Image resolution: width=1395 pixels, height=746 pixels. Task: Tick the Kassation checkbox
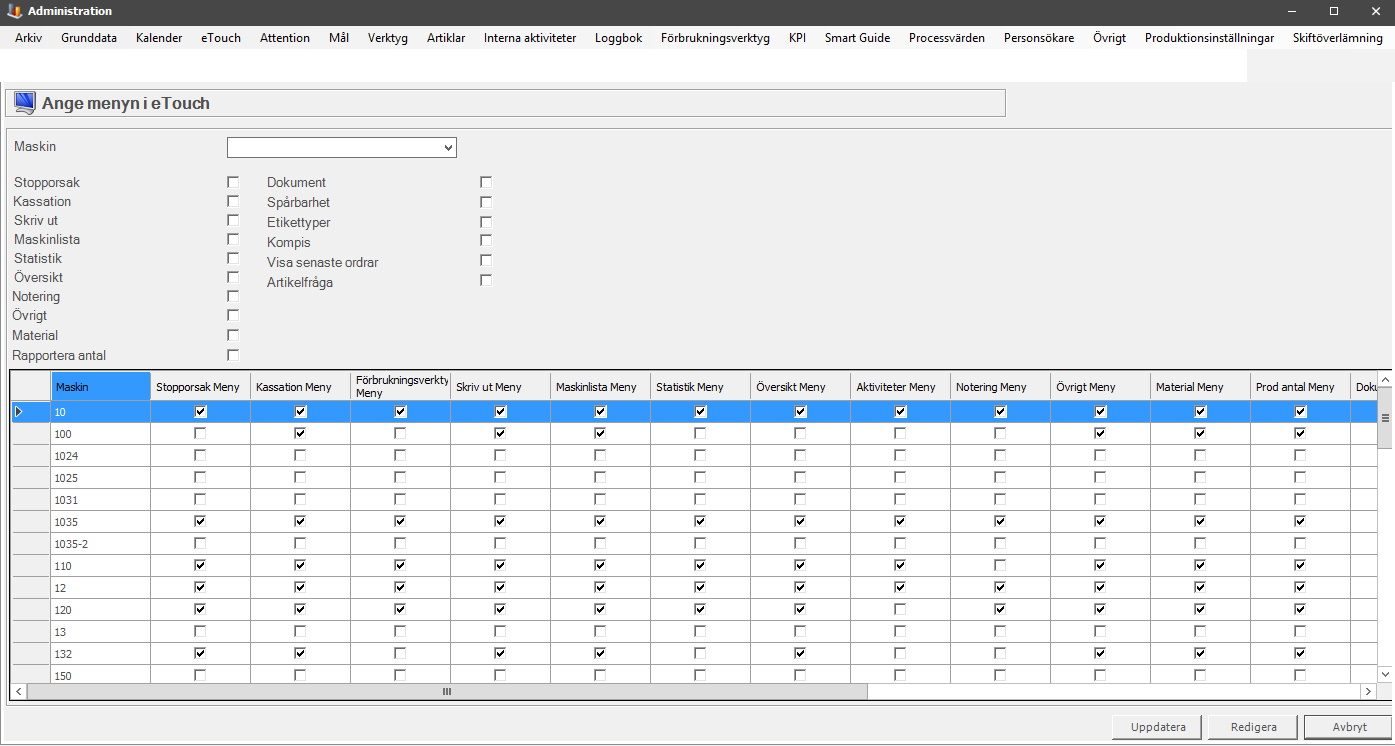click(233, 201)
